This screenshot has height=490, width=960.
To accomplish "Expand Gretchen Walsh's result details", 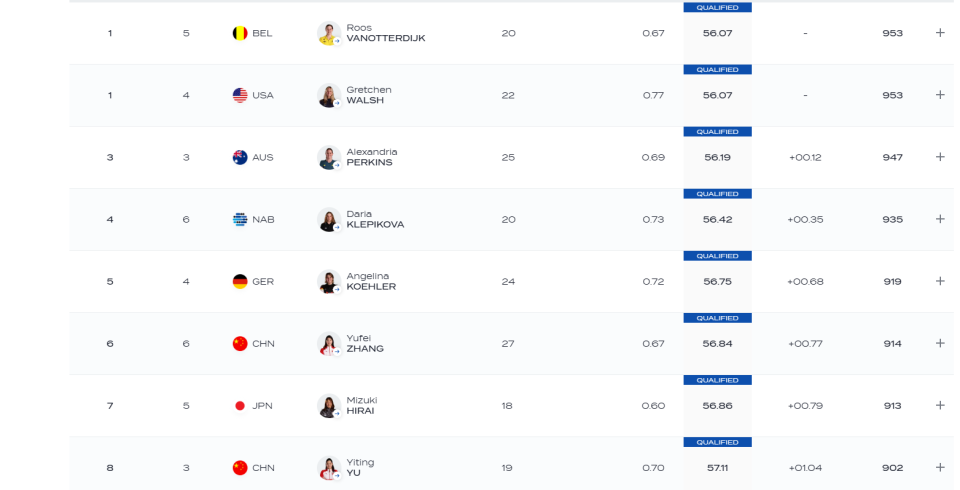I will (x=940, y=95).
